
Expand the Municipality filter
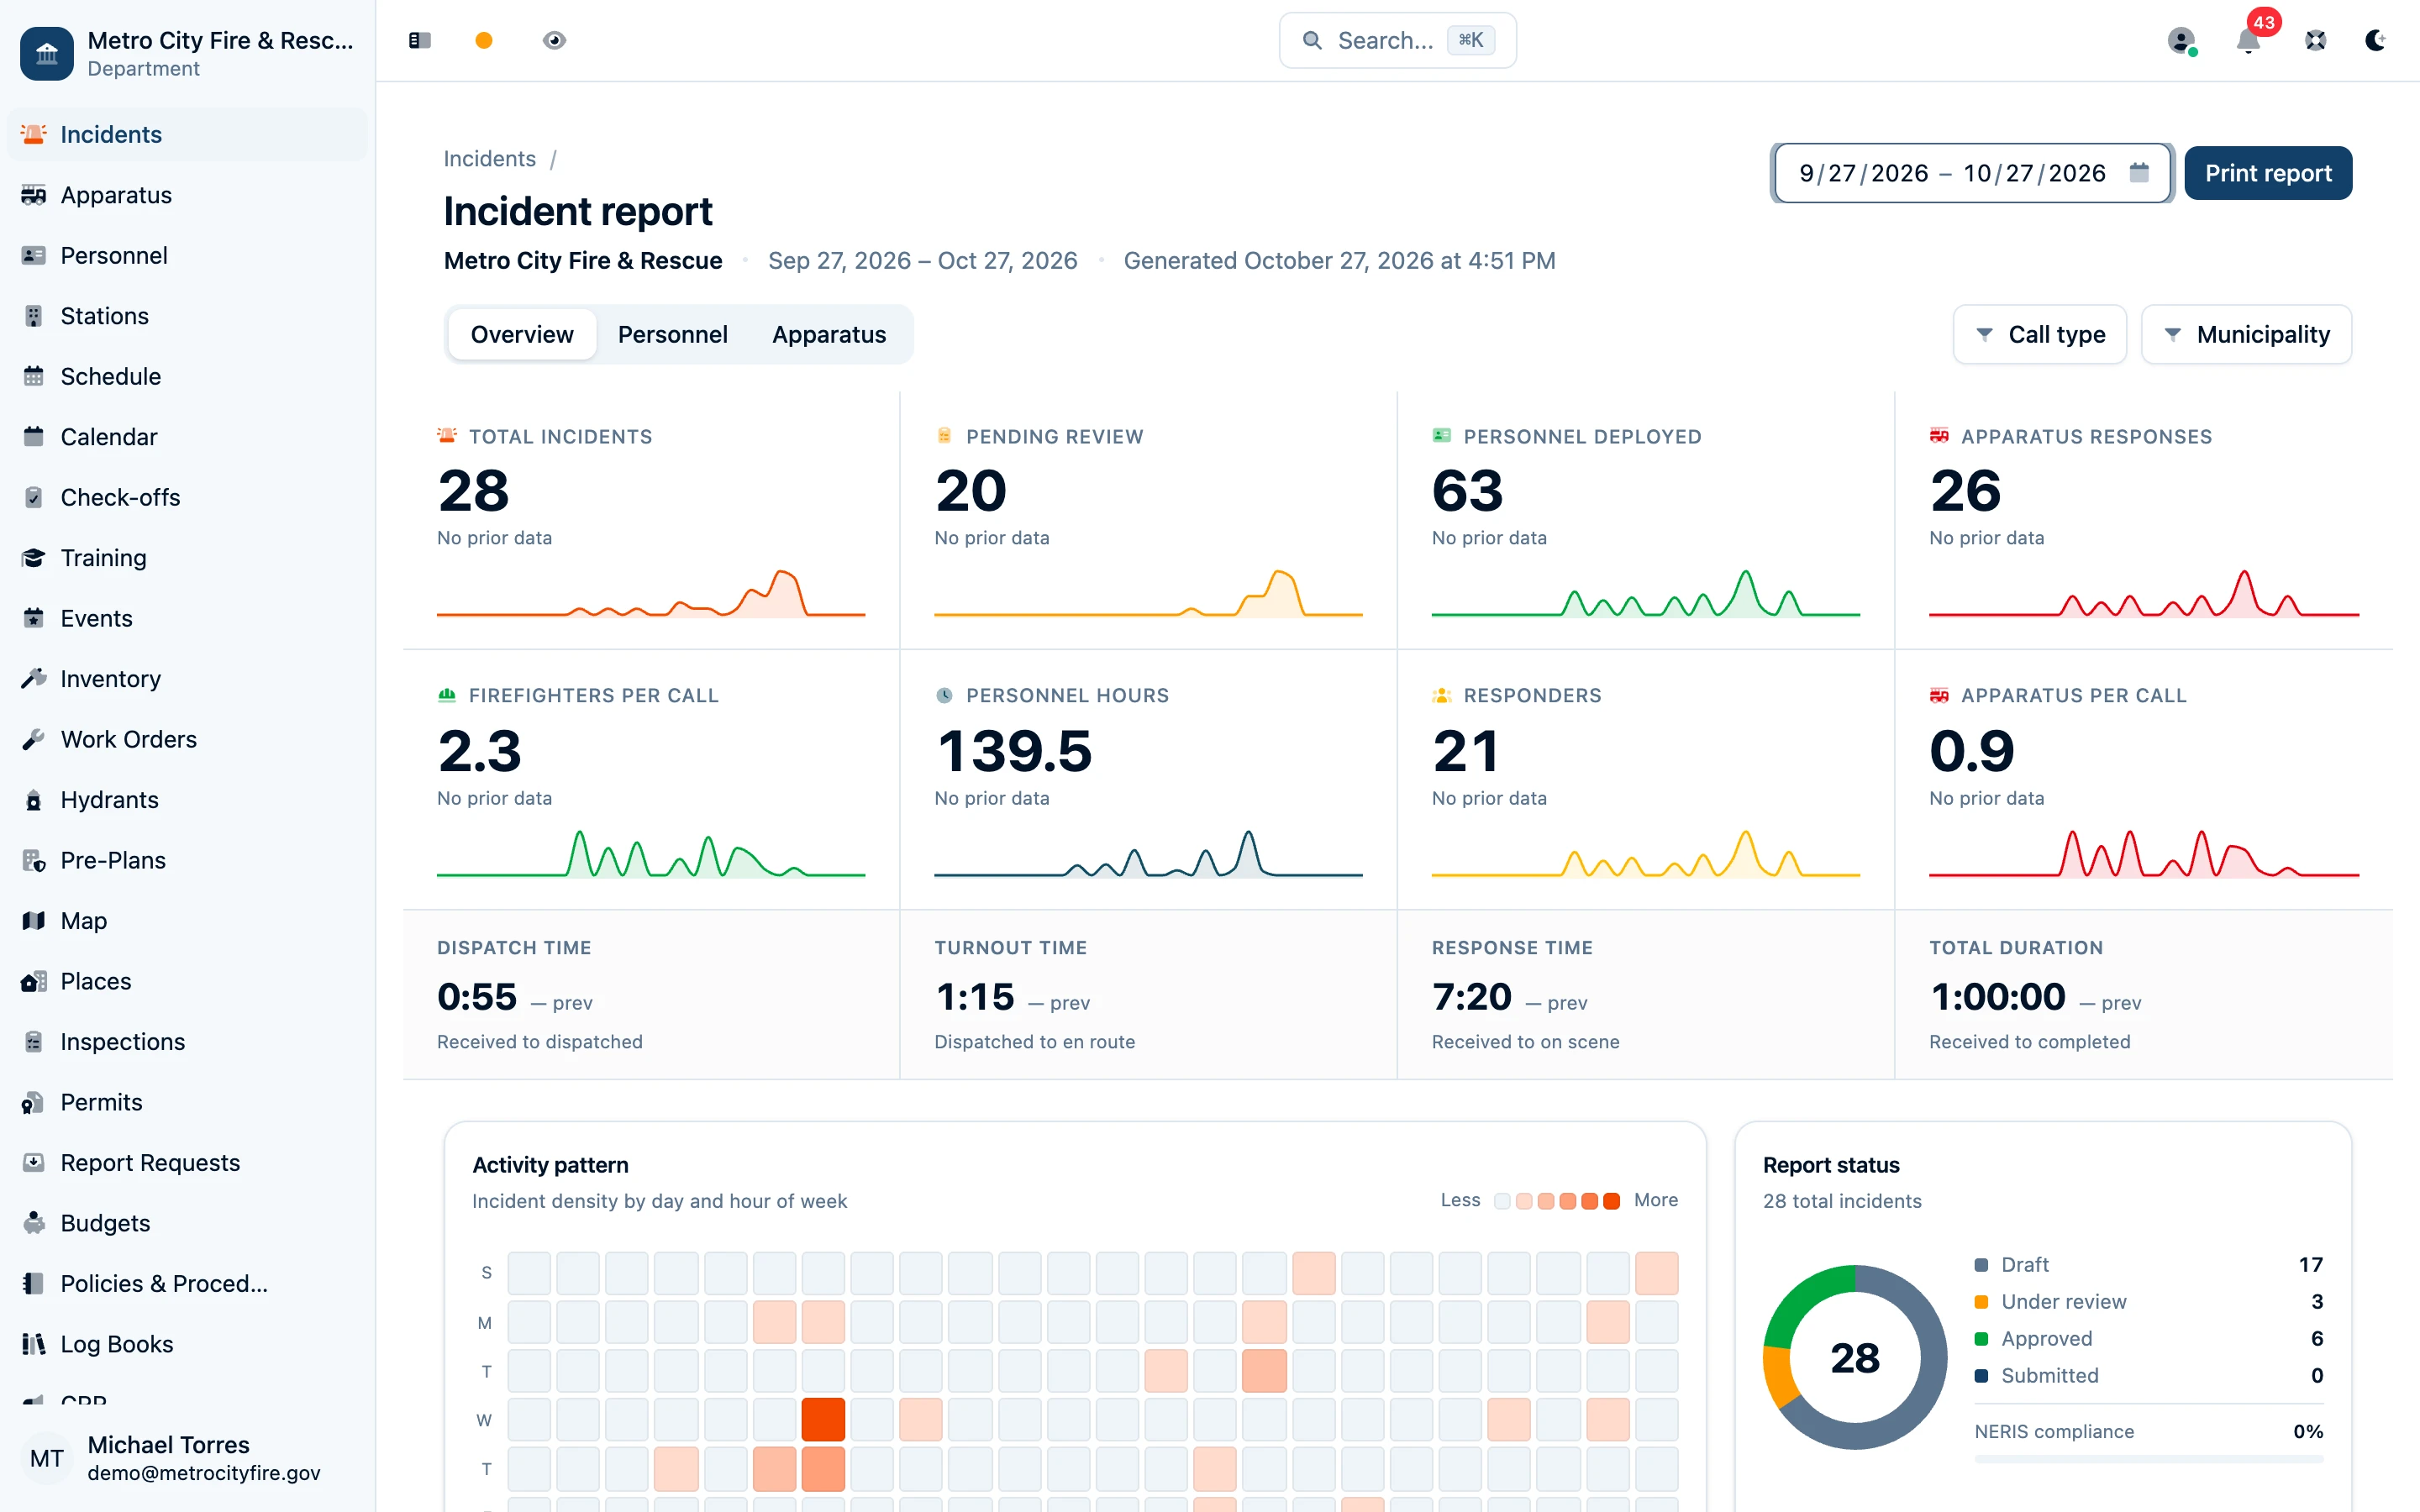[x=2246, y=334]
